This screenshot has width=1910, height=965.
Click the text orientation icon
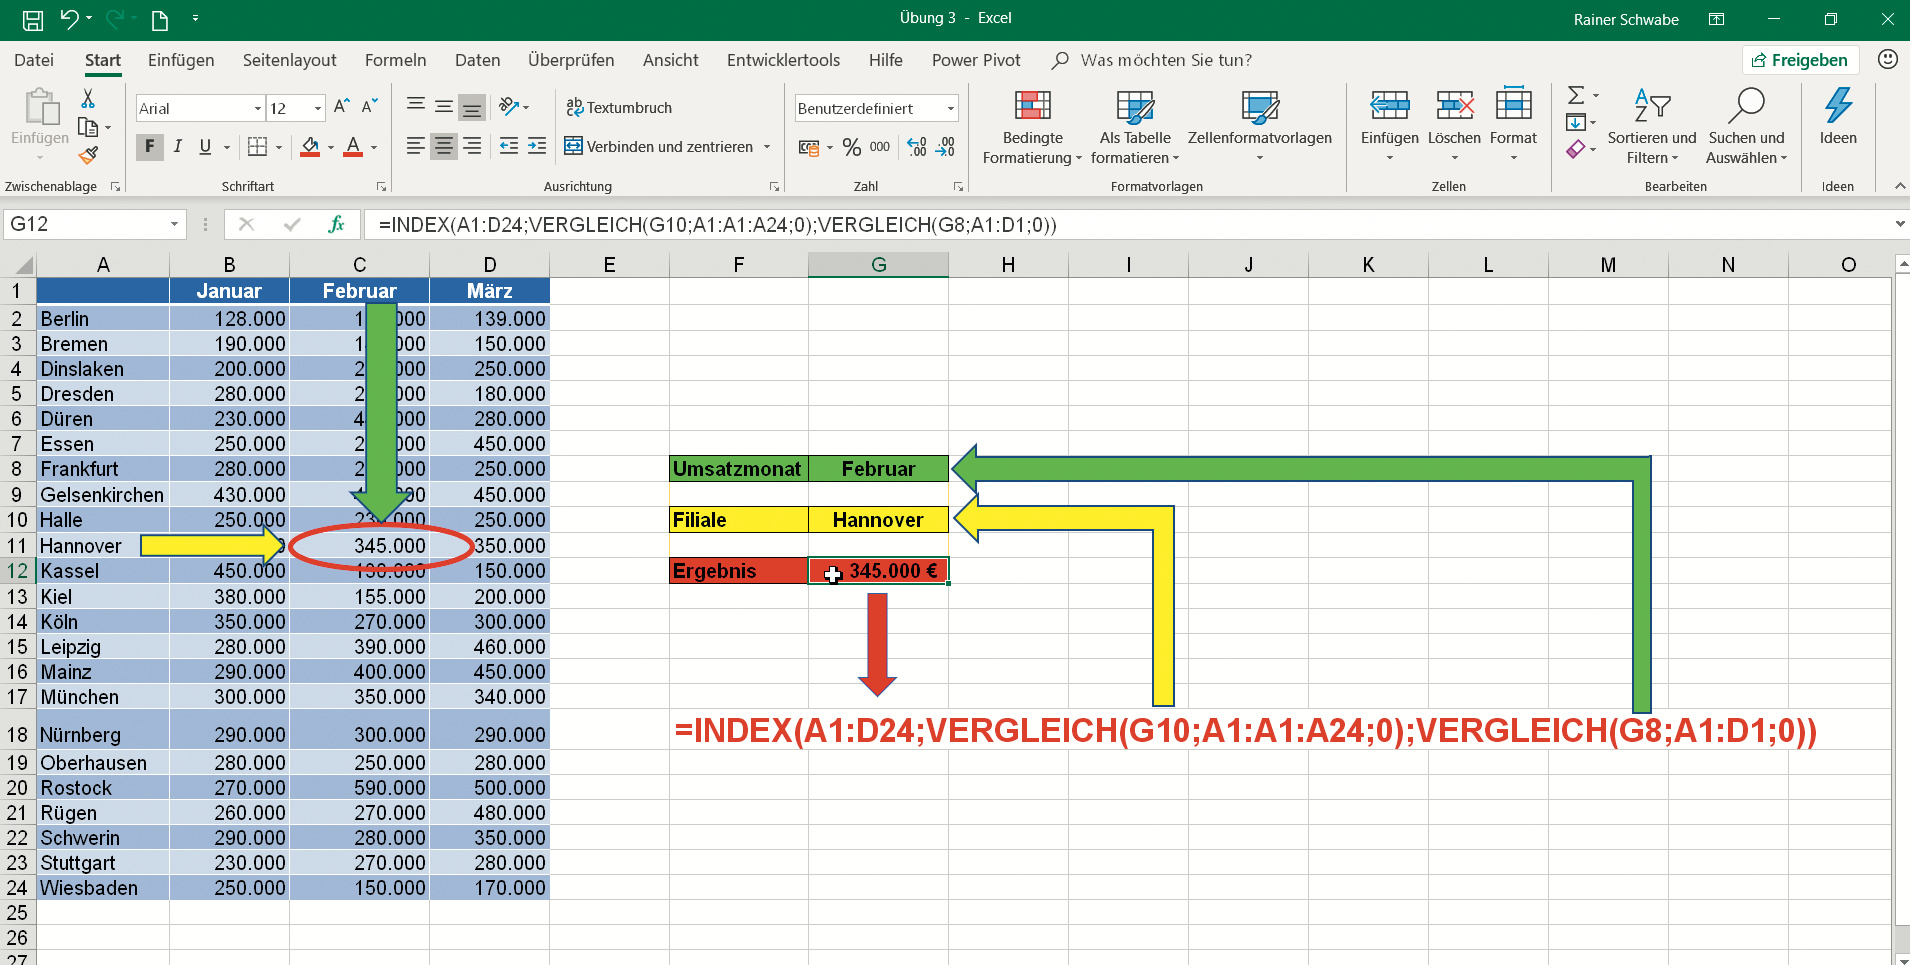(x=510, y=106)
